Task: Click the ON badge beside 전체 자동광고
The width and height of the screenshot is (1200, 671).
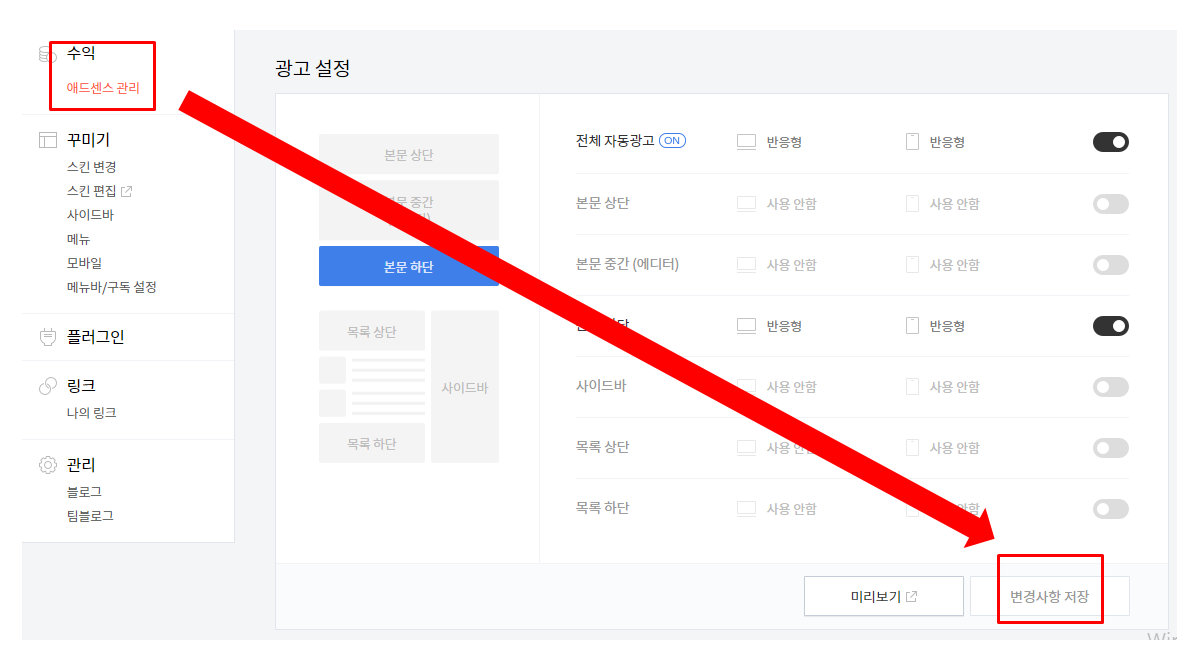Action: 672,141
